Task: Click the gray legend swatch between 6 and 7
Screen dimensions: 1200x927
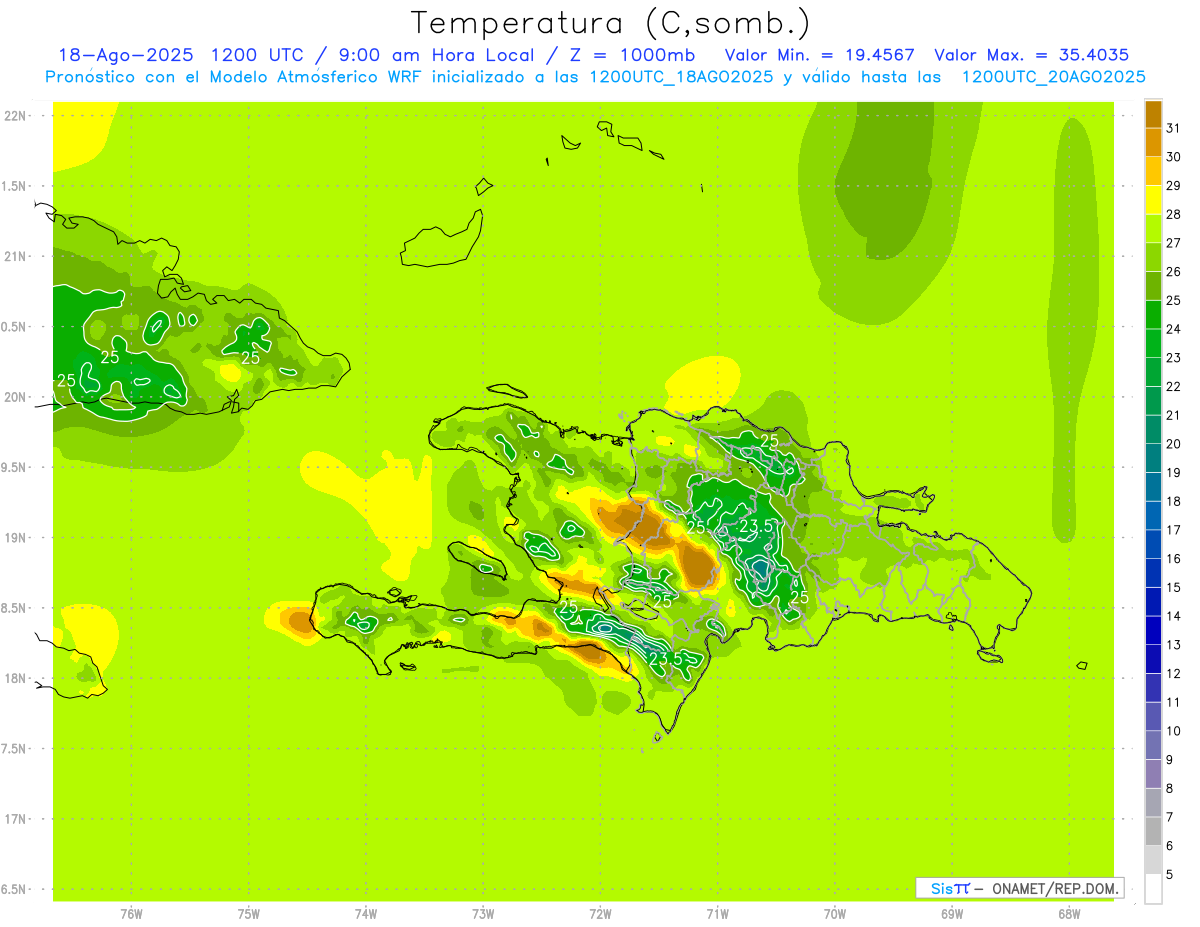Action: [x=1153, y=831]
